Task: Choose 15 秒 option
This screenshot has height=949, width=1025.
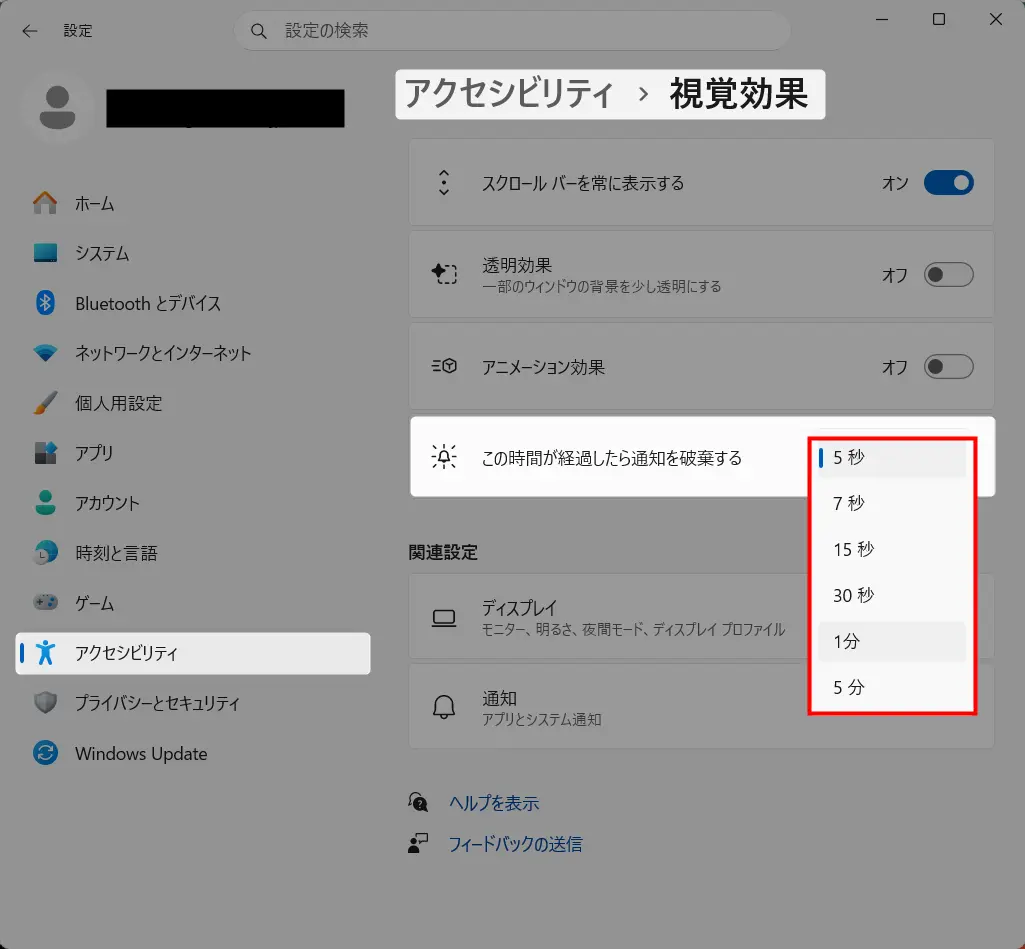Action: [892, 549]
